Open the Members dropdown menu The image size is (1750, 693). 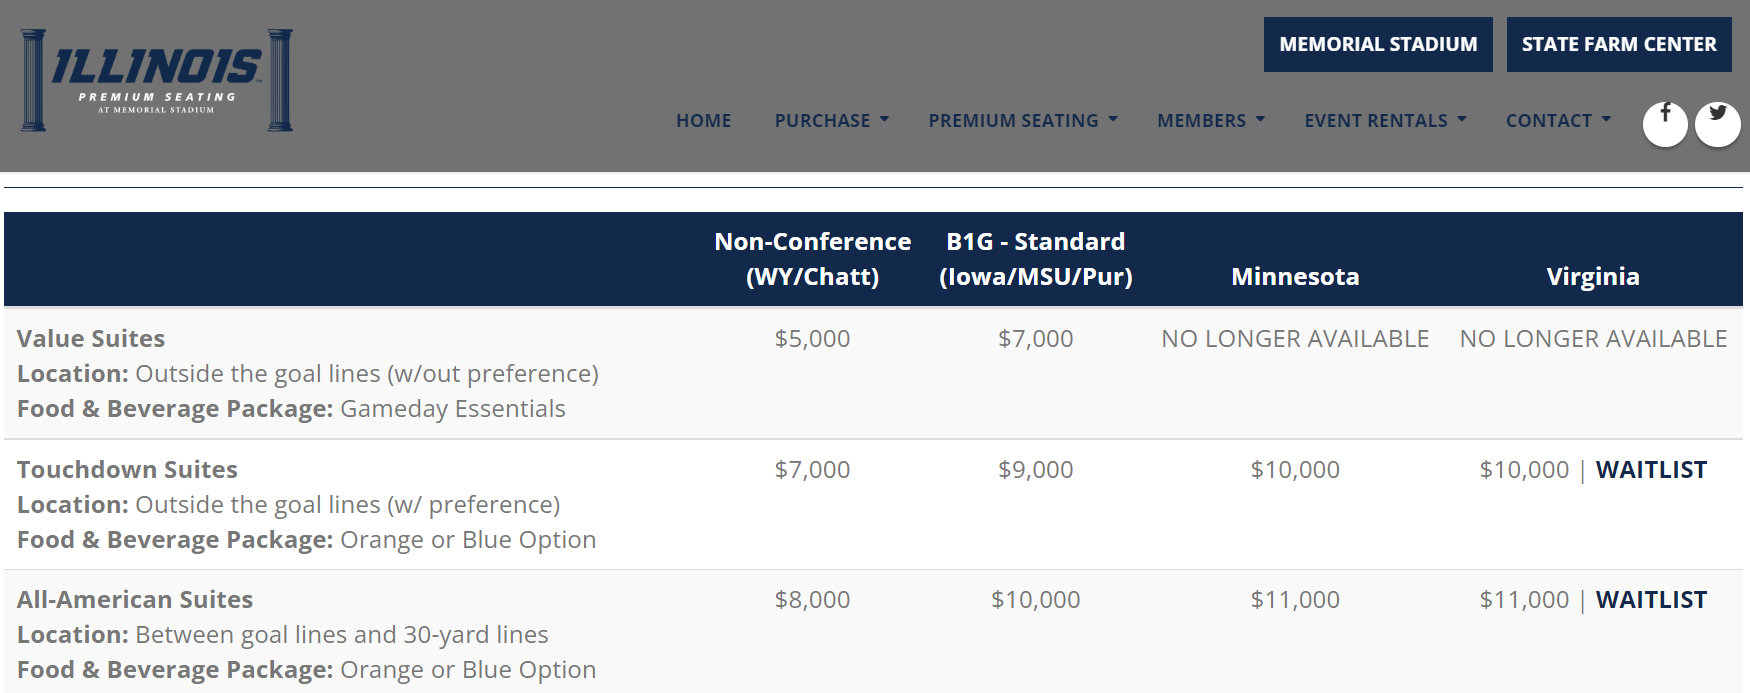pos(1210,120)
